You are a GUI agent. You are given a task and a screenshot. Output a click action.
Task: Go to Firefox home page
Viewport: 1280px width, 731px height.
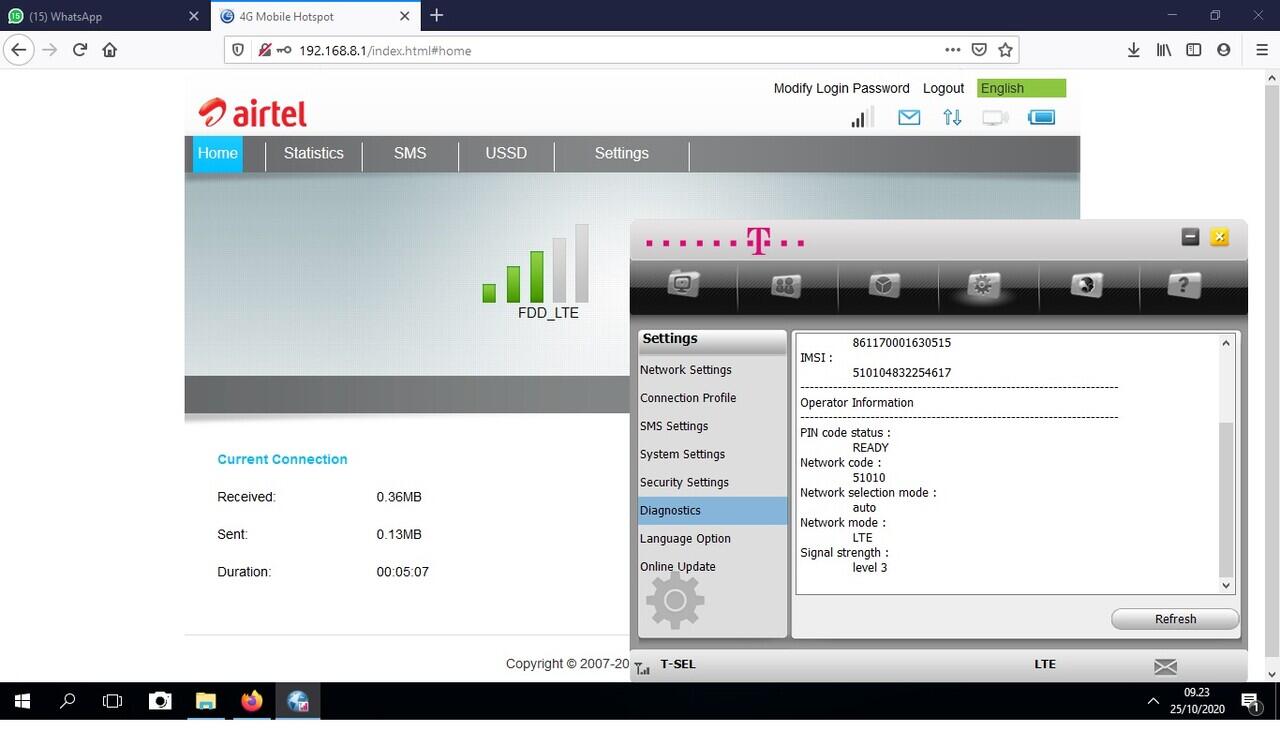(110, 50)
